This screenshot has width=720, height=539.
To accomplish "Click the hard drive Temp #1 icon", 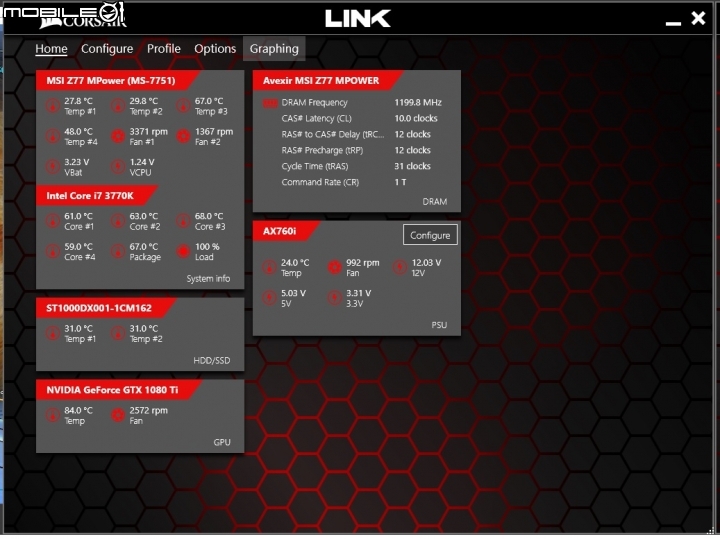I will pyautogui.click(x=53, y=334).
